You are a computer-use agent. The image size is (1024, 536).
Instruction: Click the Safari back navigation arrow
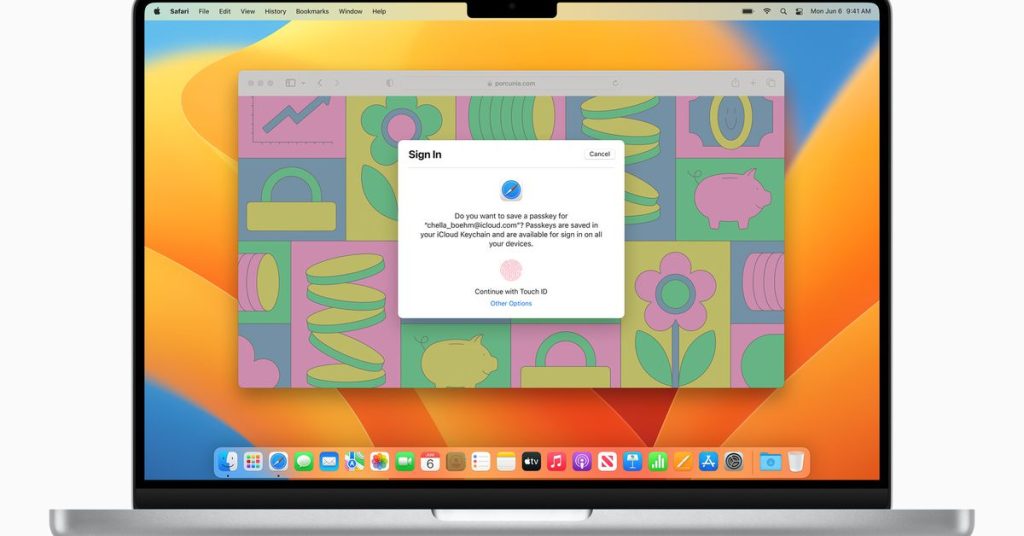pyautogui.click(x=320, y=83)
